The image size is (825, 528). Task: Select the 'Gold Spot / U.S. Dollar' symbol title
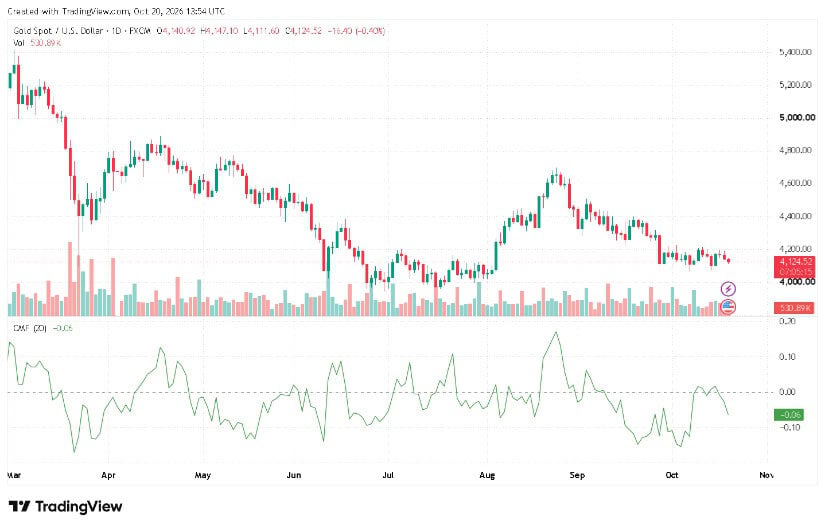[58, 31]
